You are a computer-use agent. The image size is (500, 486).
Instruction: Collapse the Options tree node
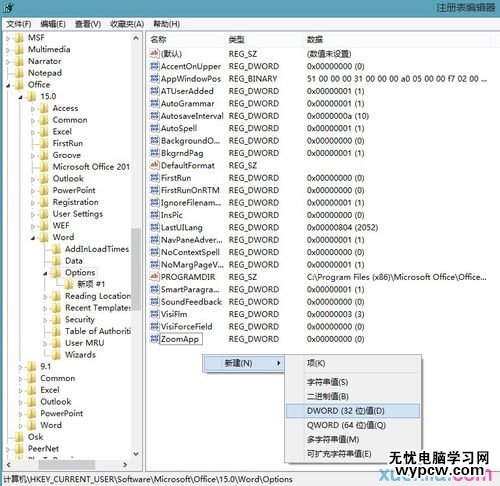45,273
